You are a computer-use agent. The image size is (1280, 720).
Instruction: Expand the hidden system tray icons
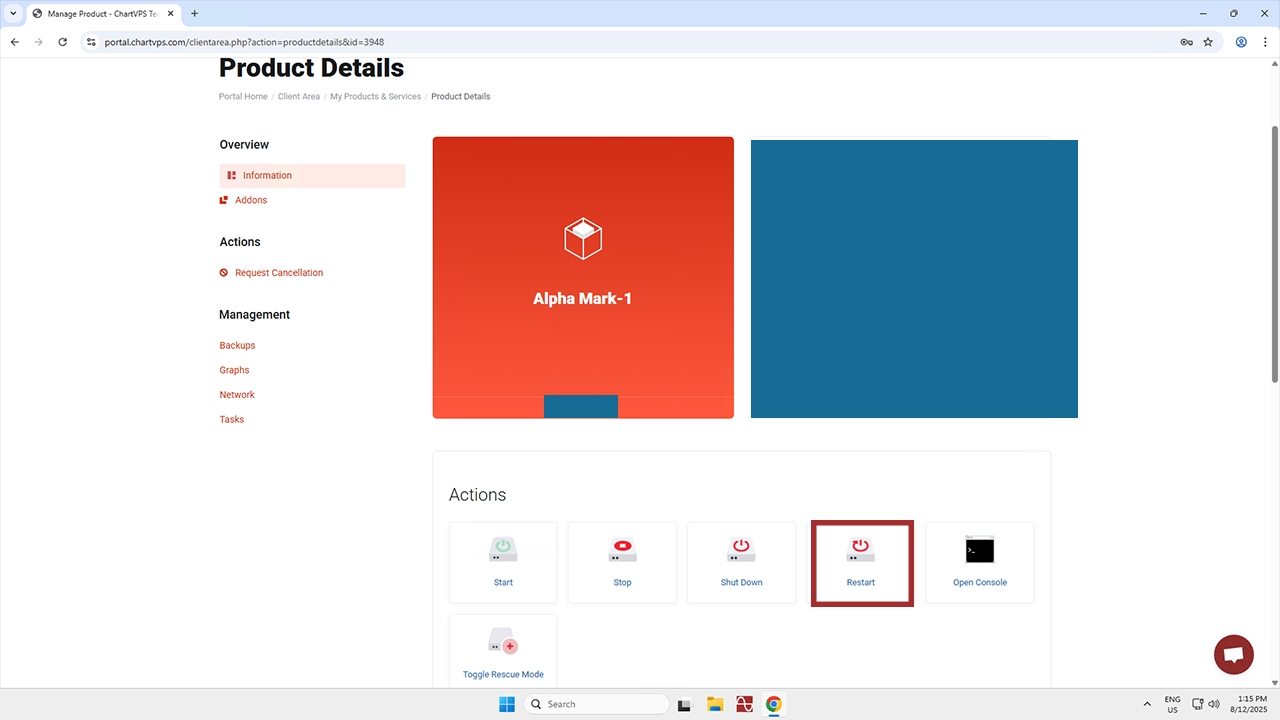coord(1147,704)
